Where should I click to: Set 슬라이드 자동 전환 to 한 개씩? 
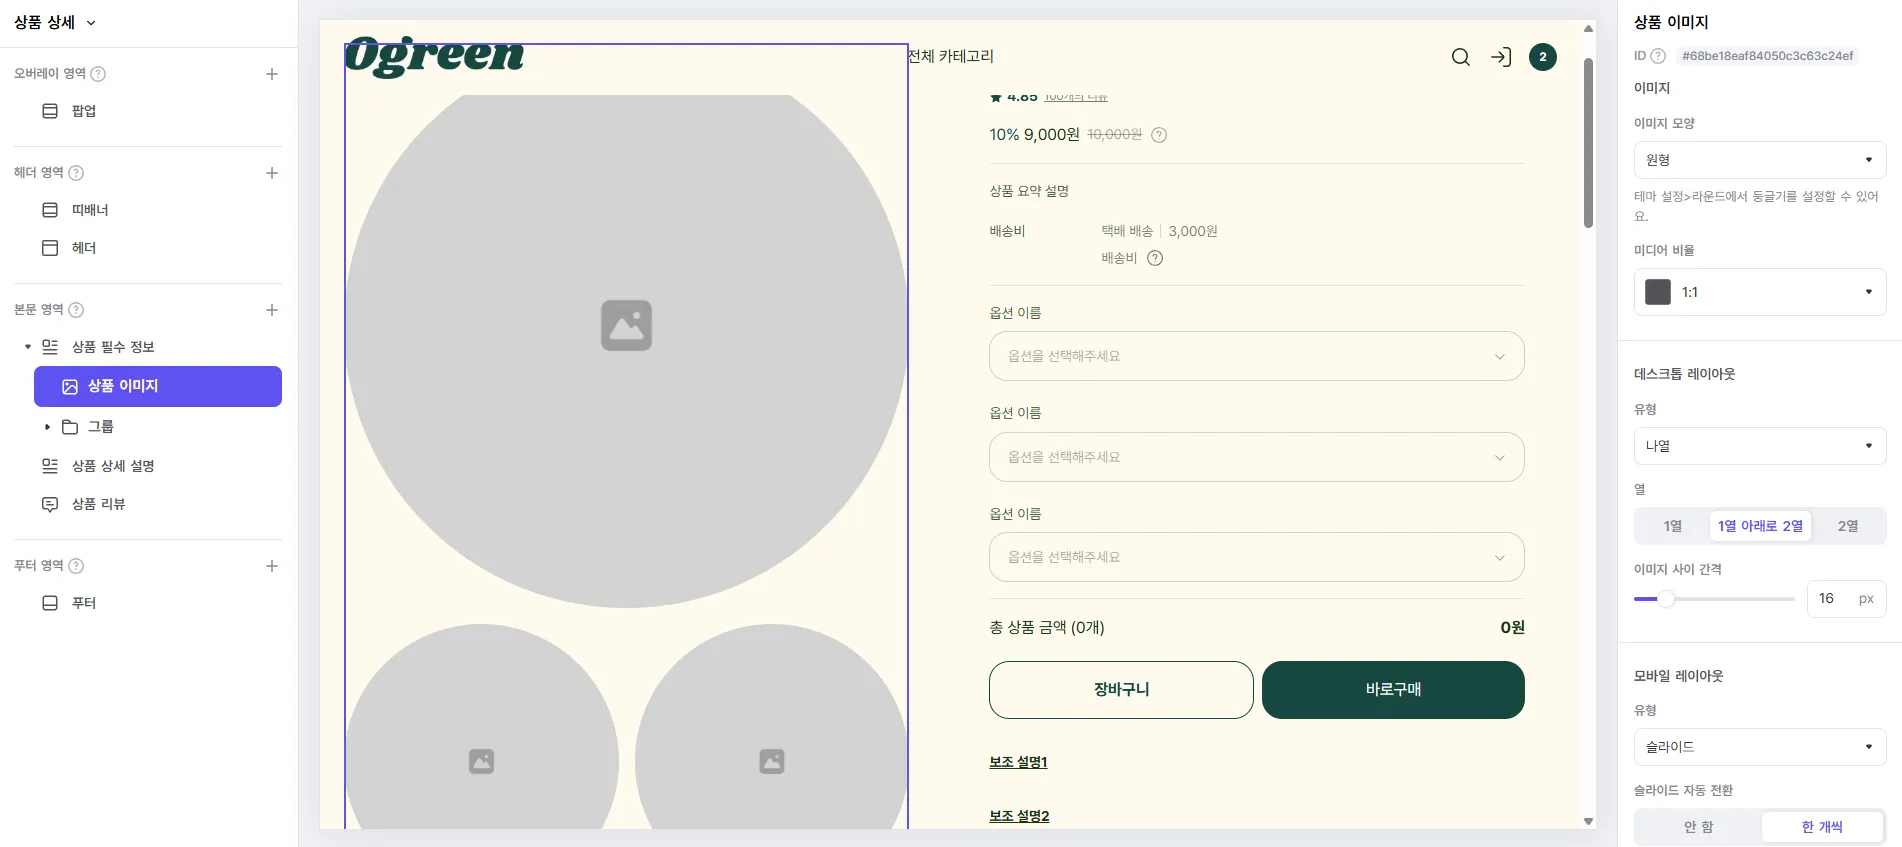[1822, 827]
